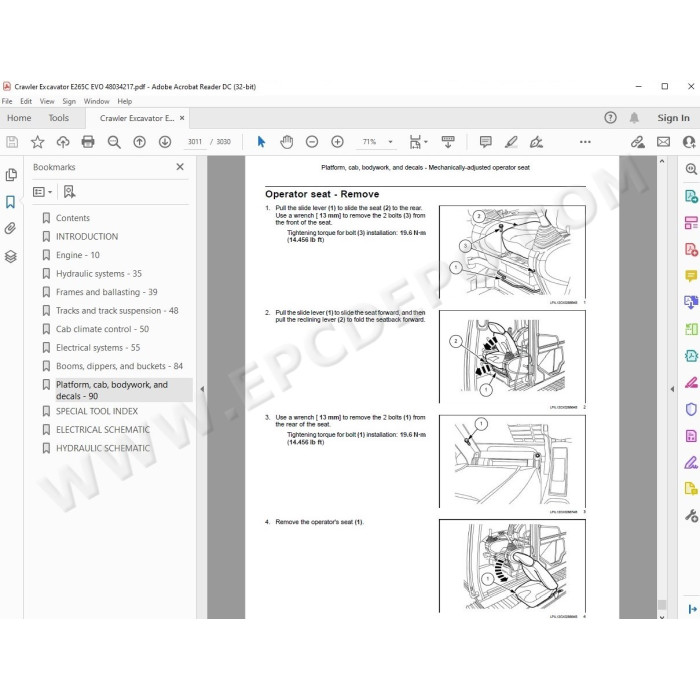The image size is (700, 700).
Task: Open right pane search tool
Action: 691,169
